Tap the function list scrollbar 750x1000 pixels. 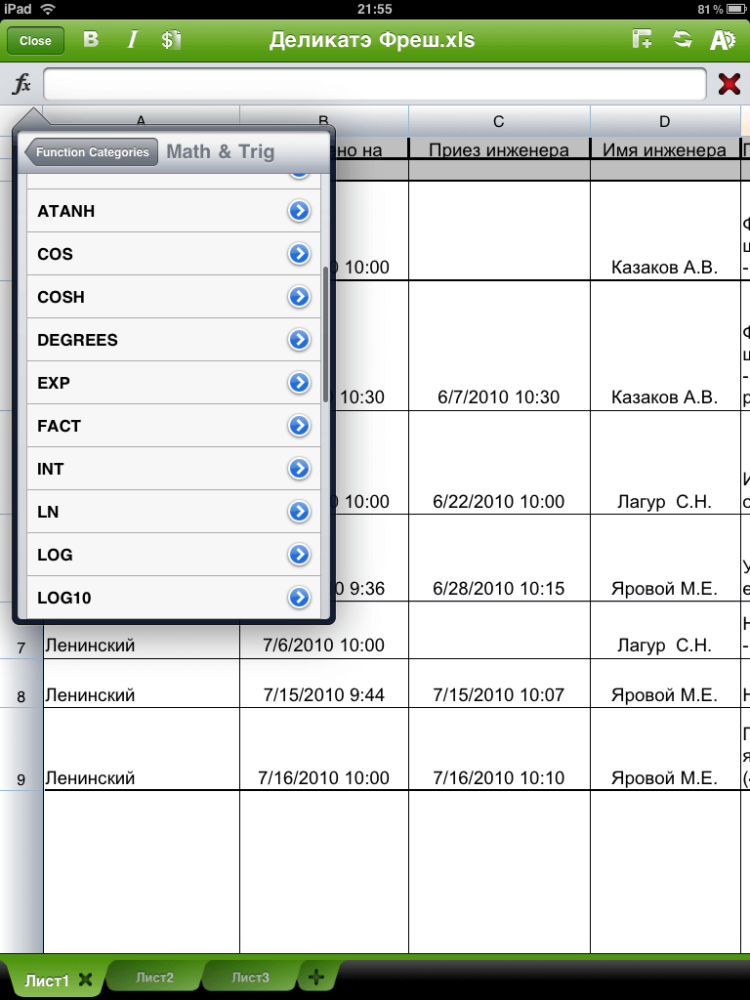pos(326,334)
